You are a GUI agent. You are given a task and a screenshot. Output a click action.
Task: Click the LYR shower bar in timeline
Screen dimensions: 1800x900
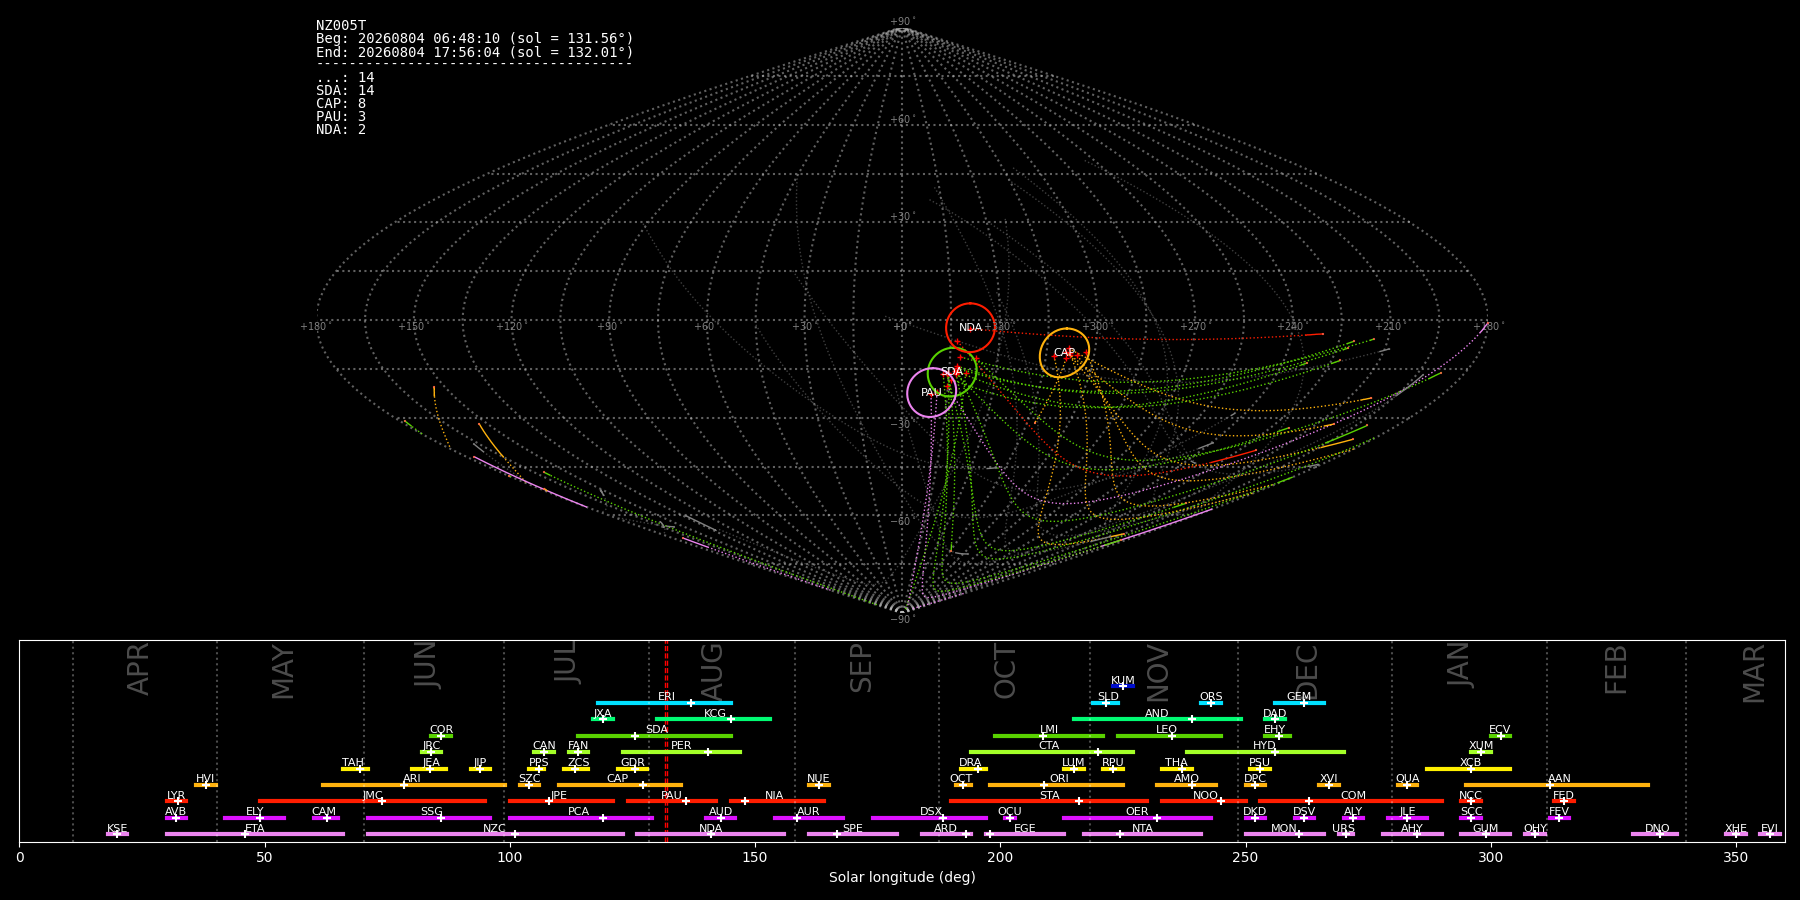[x=176, y=801]
